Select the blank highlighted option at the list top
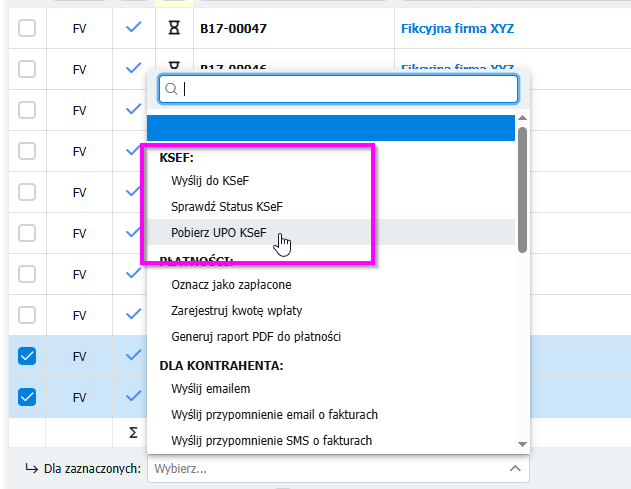631x489 pixels. point(331,128)
